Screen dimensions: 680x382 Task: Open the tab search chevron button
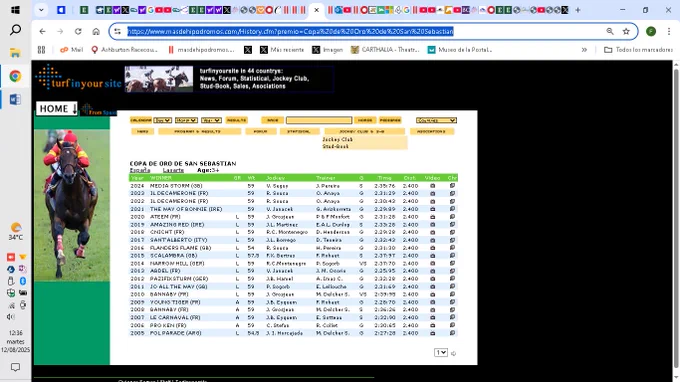(x=41, y=10)
